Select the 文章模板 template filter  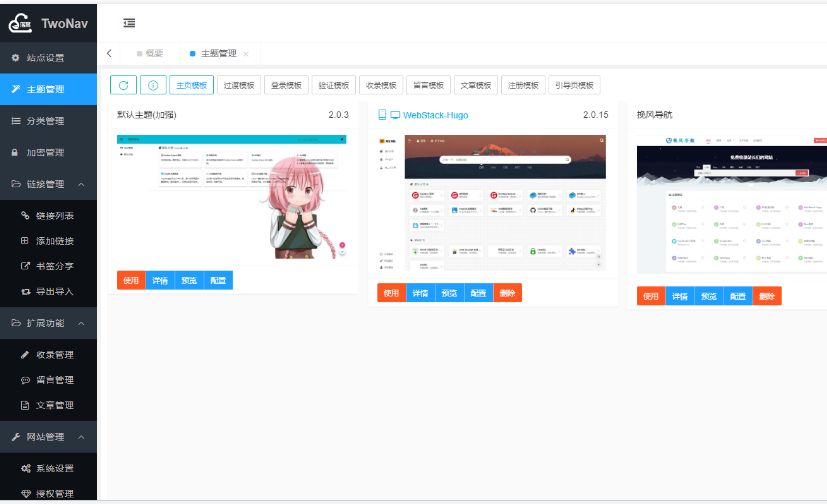[476, 85]
